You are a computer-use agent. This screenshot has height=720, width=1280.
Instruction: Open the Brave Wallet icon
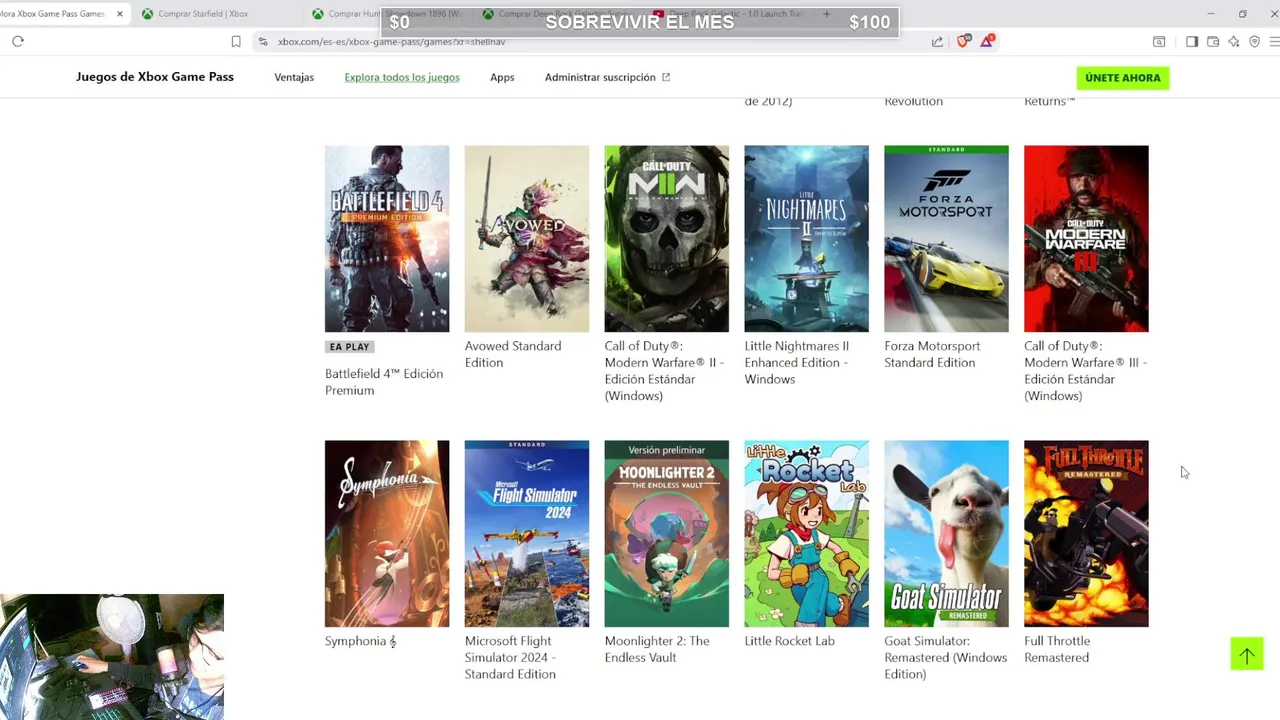[x=1213, y=41]
